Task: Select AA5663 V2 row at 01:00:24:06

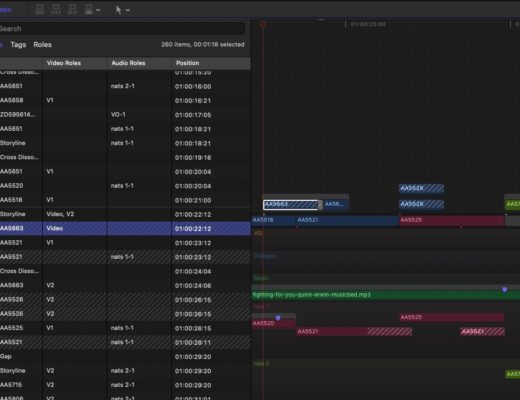Action: pyautogui.click(x=125, y=285)
